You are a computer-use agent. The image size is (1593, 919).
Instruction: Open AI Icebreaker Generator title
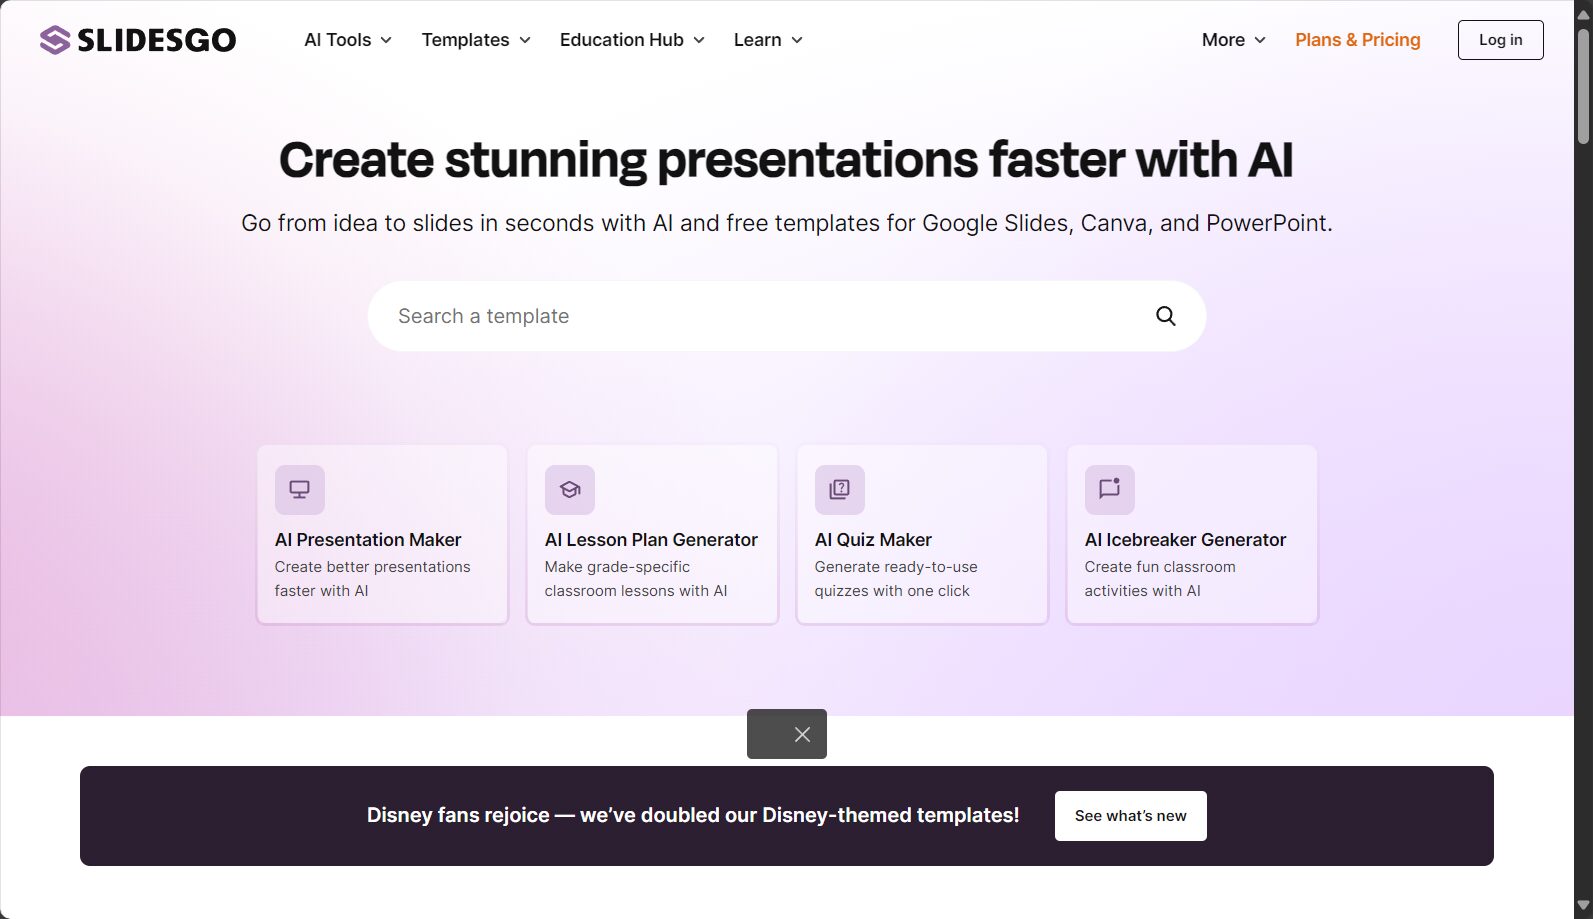[1185, 540]
